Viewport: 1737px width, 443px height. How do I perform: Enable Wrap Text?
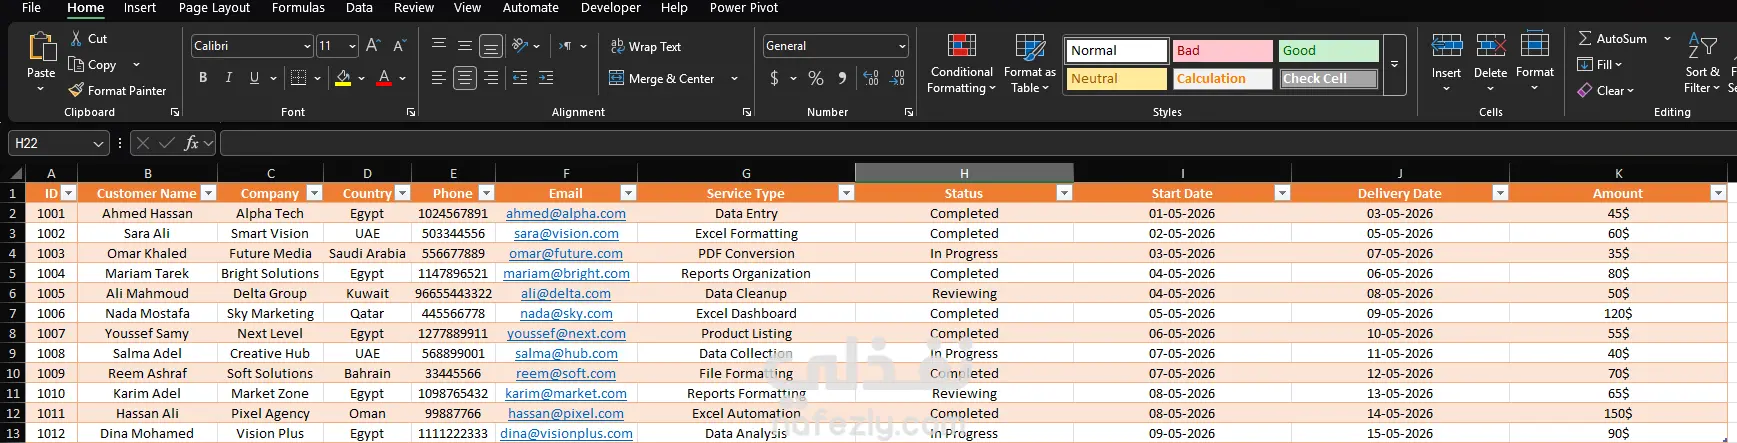(x=645, y=46)
